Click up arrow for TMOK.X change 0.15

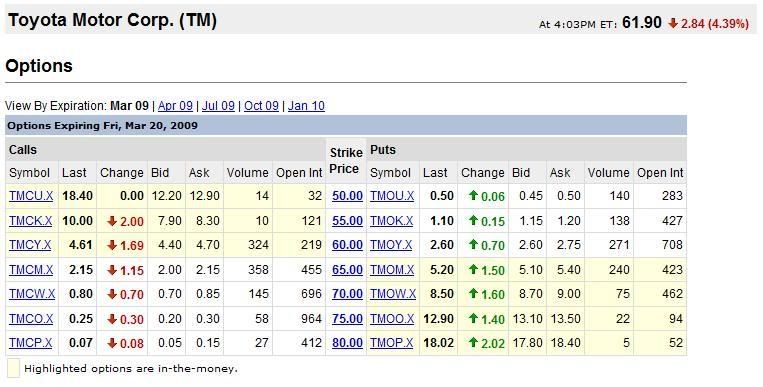coord(473,220)
